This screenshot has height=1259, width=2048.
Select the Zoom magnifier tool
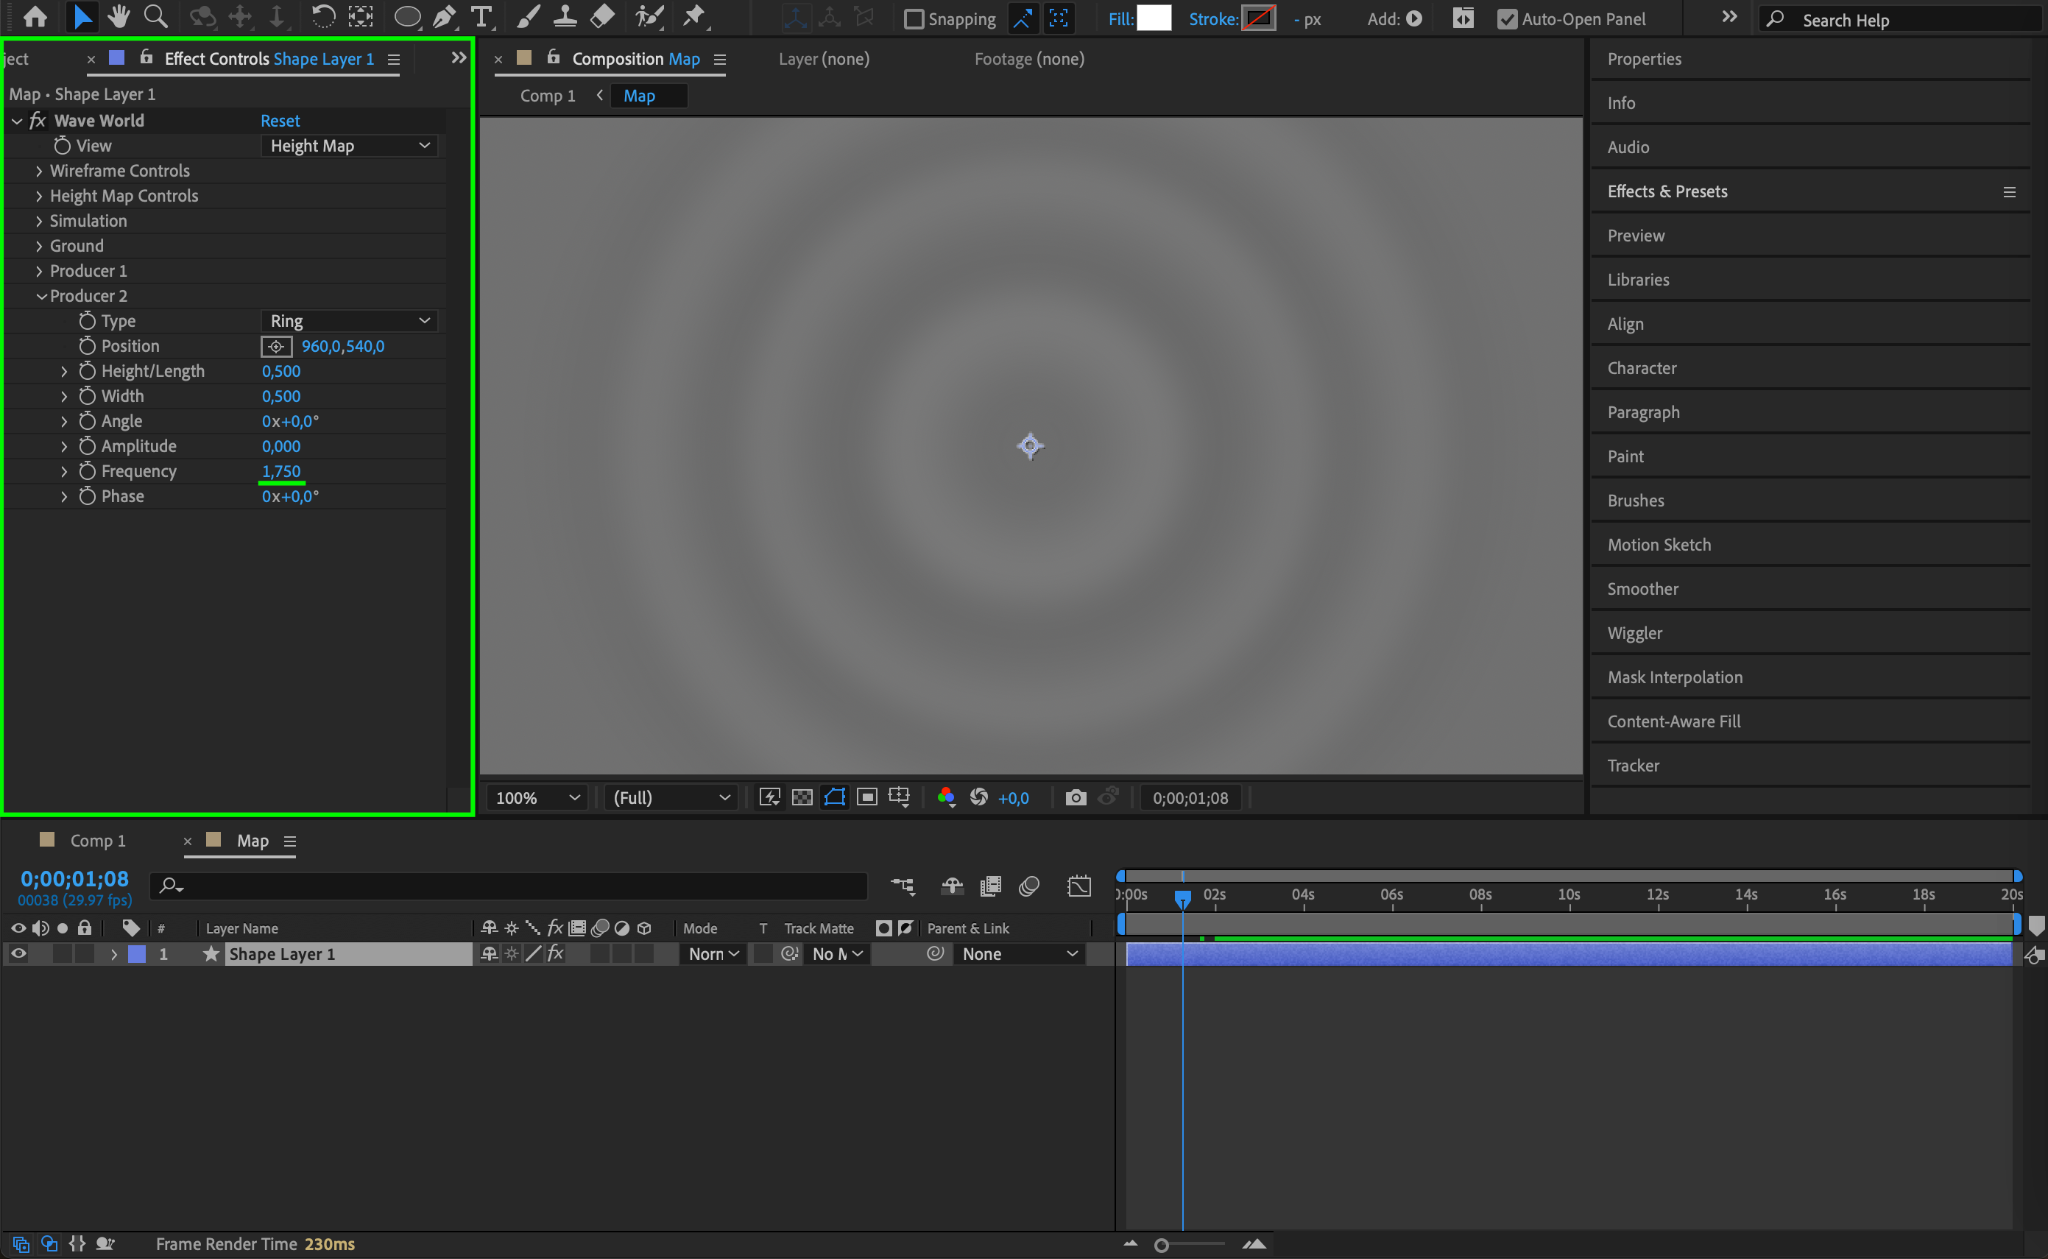click(155, 17)
